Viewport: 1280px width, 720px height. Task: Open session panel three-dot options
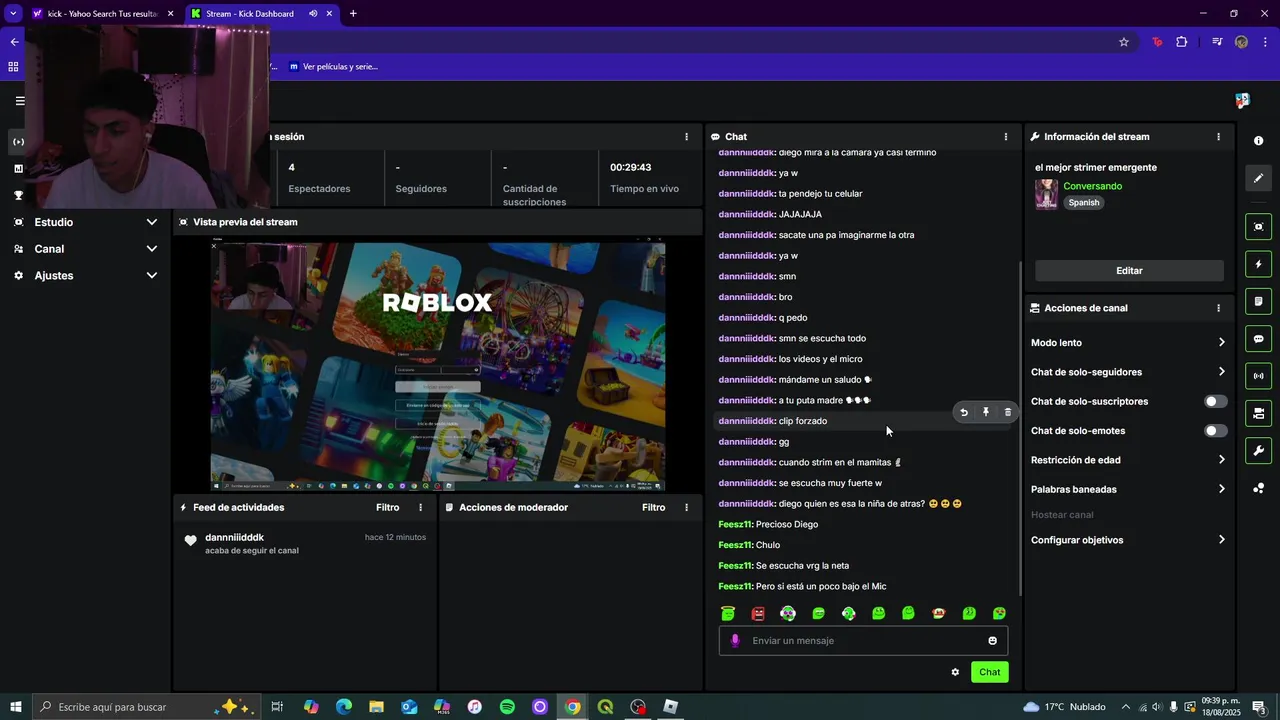pyautogui.click(x=686, y=137)
